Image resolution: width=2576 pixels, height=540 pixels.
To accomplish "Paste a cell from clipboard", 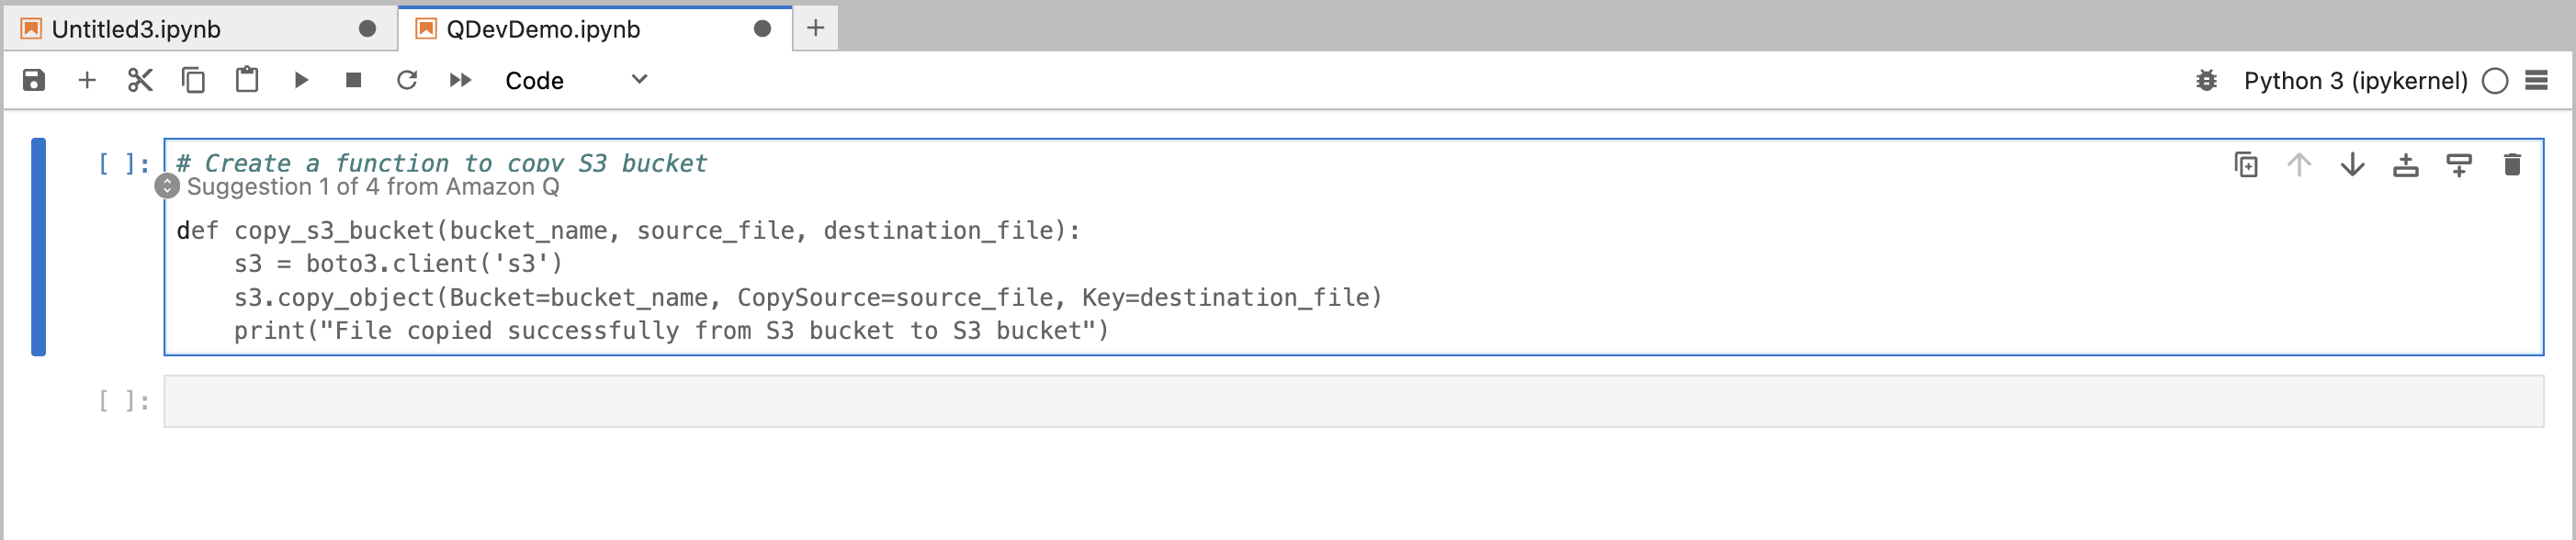I will tap(248, 80).
